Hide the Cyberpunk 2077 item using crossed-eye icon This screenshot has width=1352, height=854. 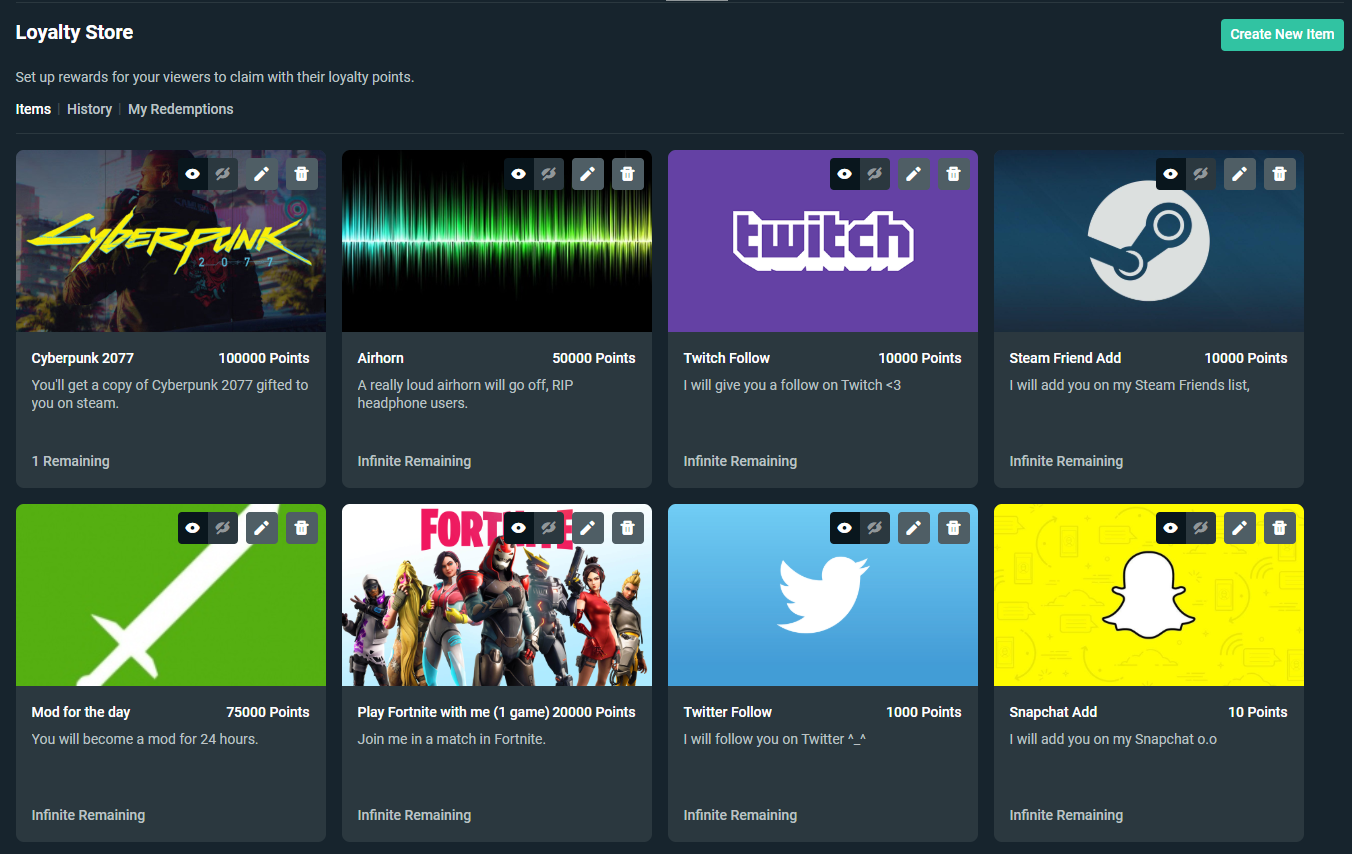(223, 174)
